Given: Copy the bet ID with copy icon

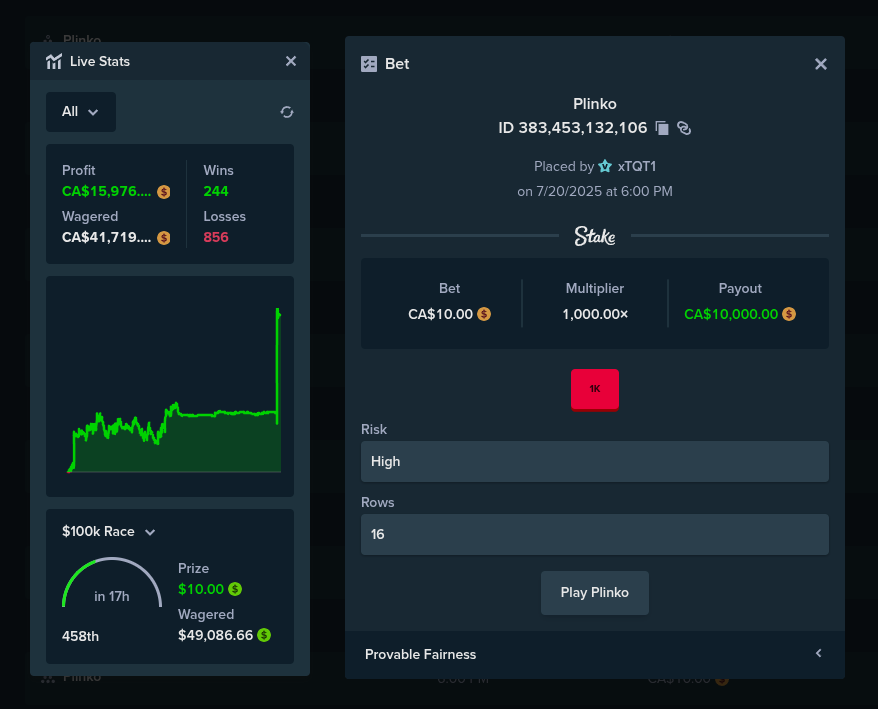Looking at the screenshot, I should (662, 128).
